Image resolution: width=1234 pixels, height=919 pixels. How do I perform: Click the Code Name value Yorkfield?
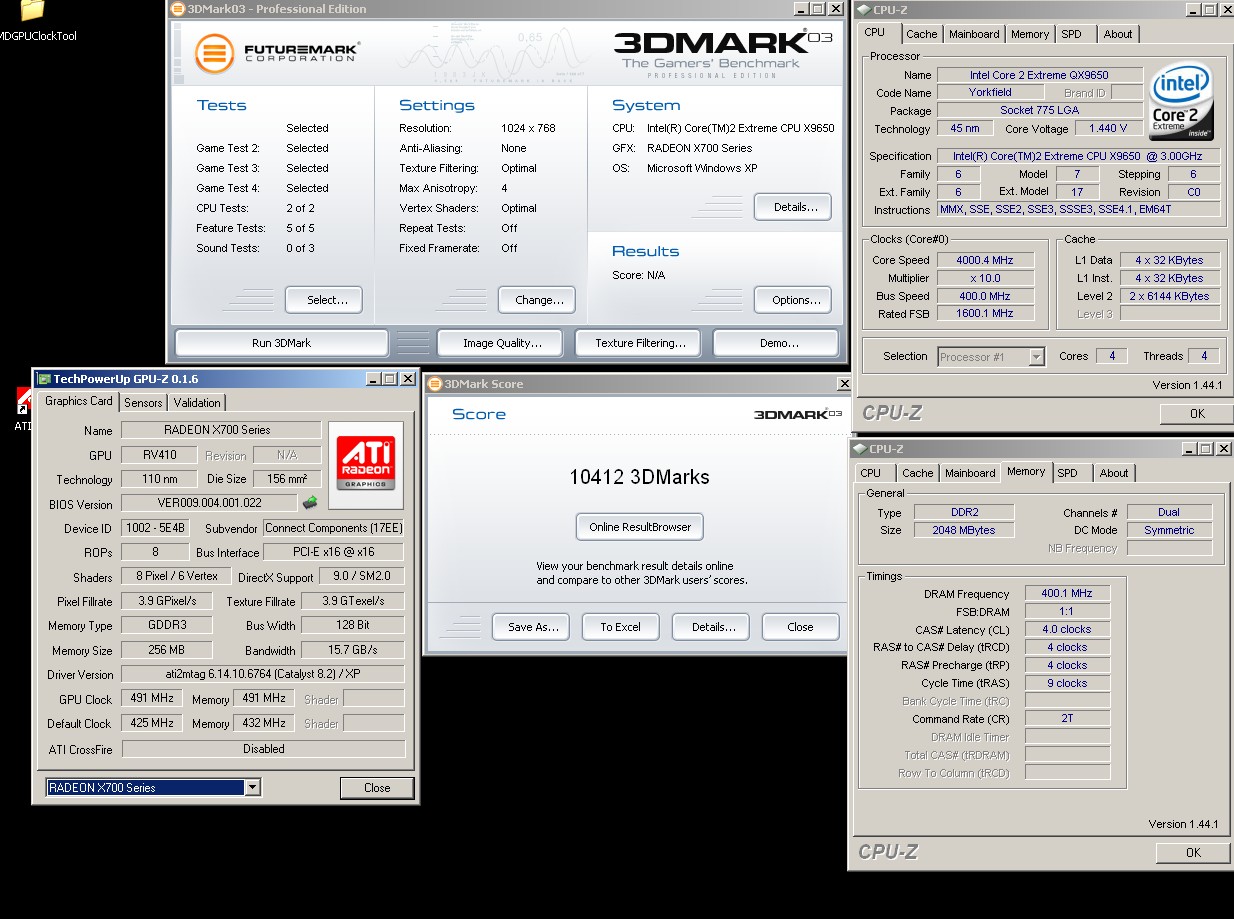point(990,92)
